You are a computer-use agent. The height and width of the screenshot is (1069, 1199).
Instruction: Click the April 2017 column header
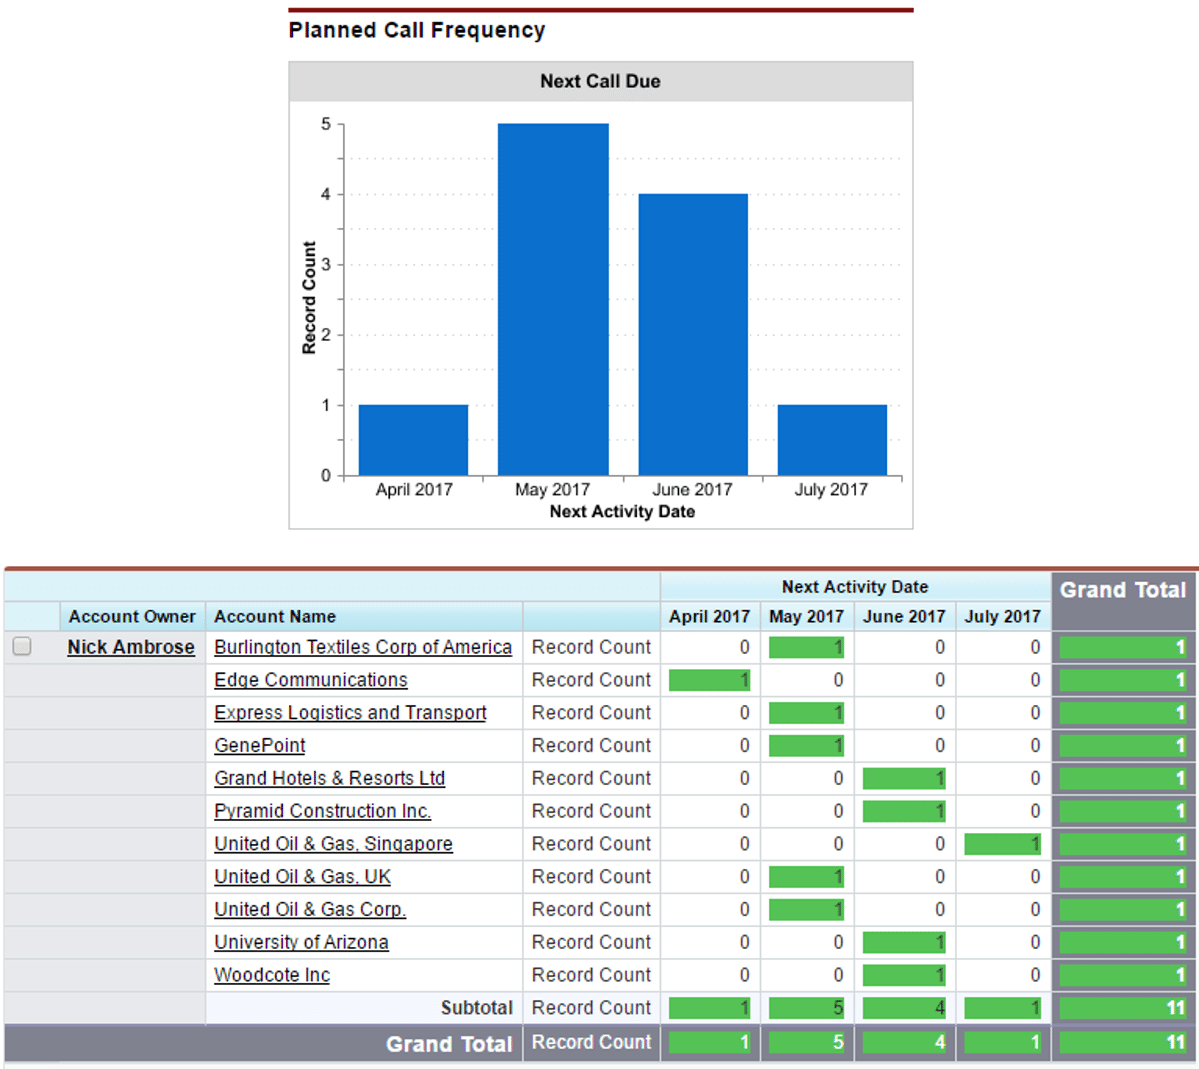coord(709,617)
